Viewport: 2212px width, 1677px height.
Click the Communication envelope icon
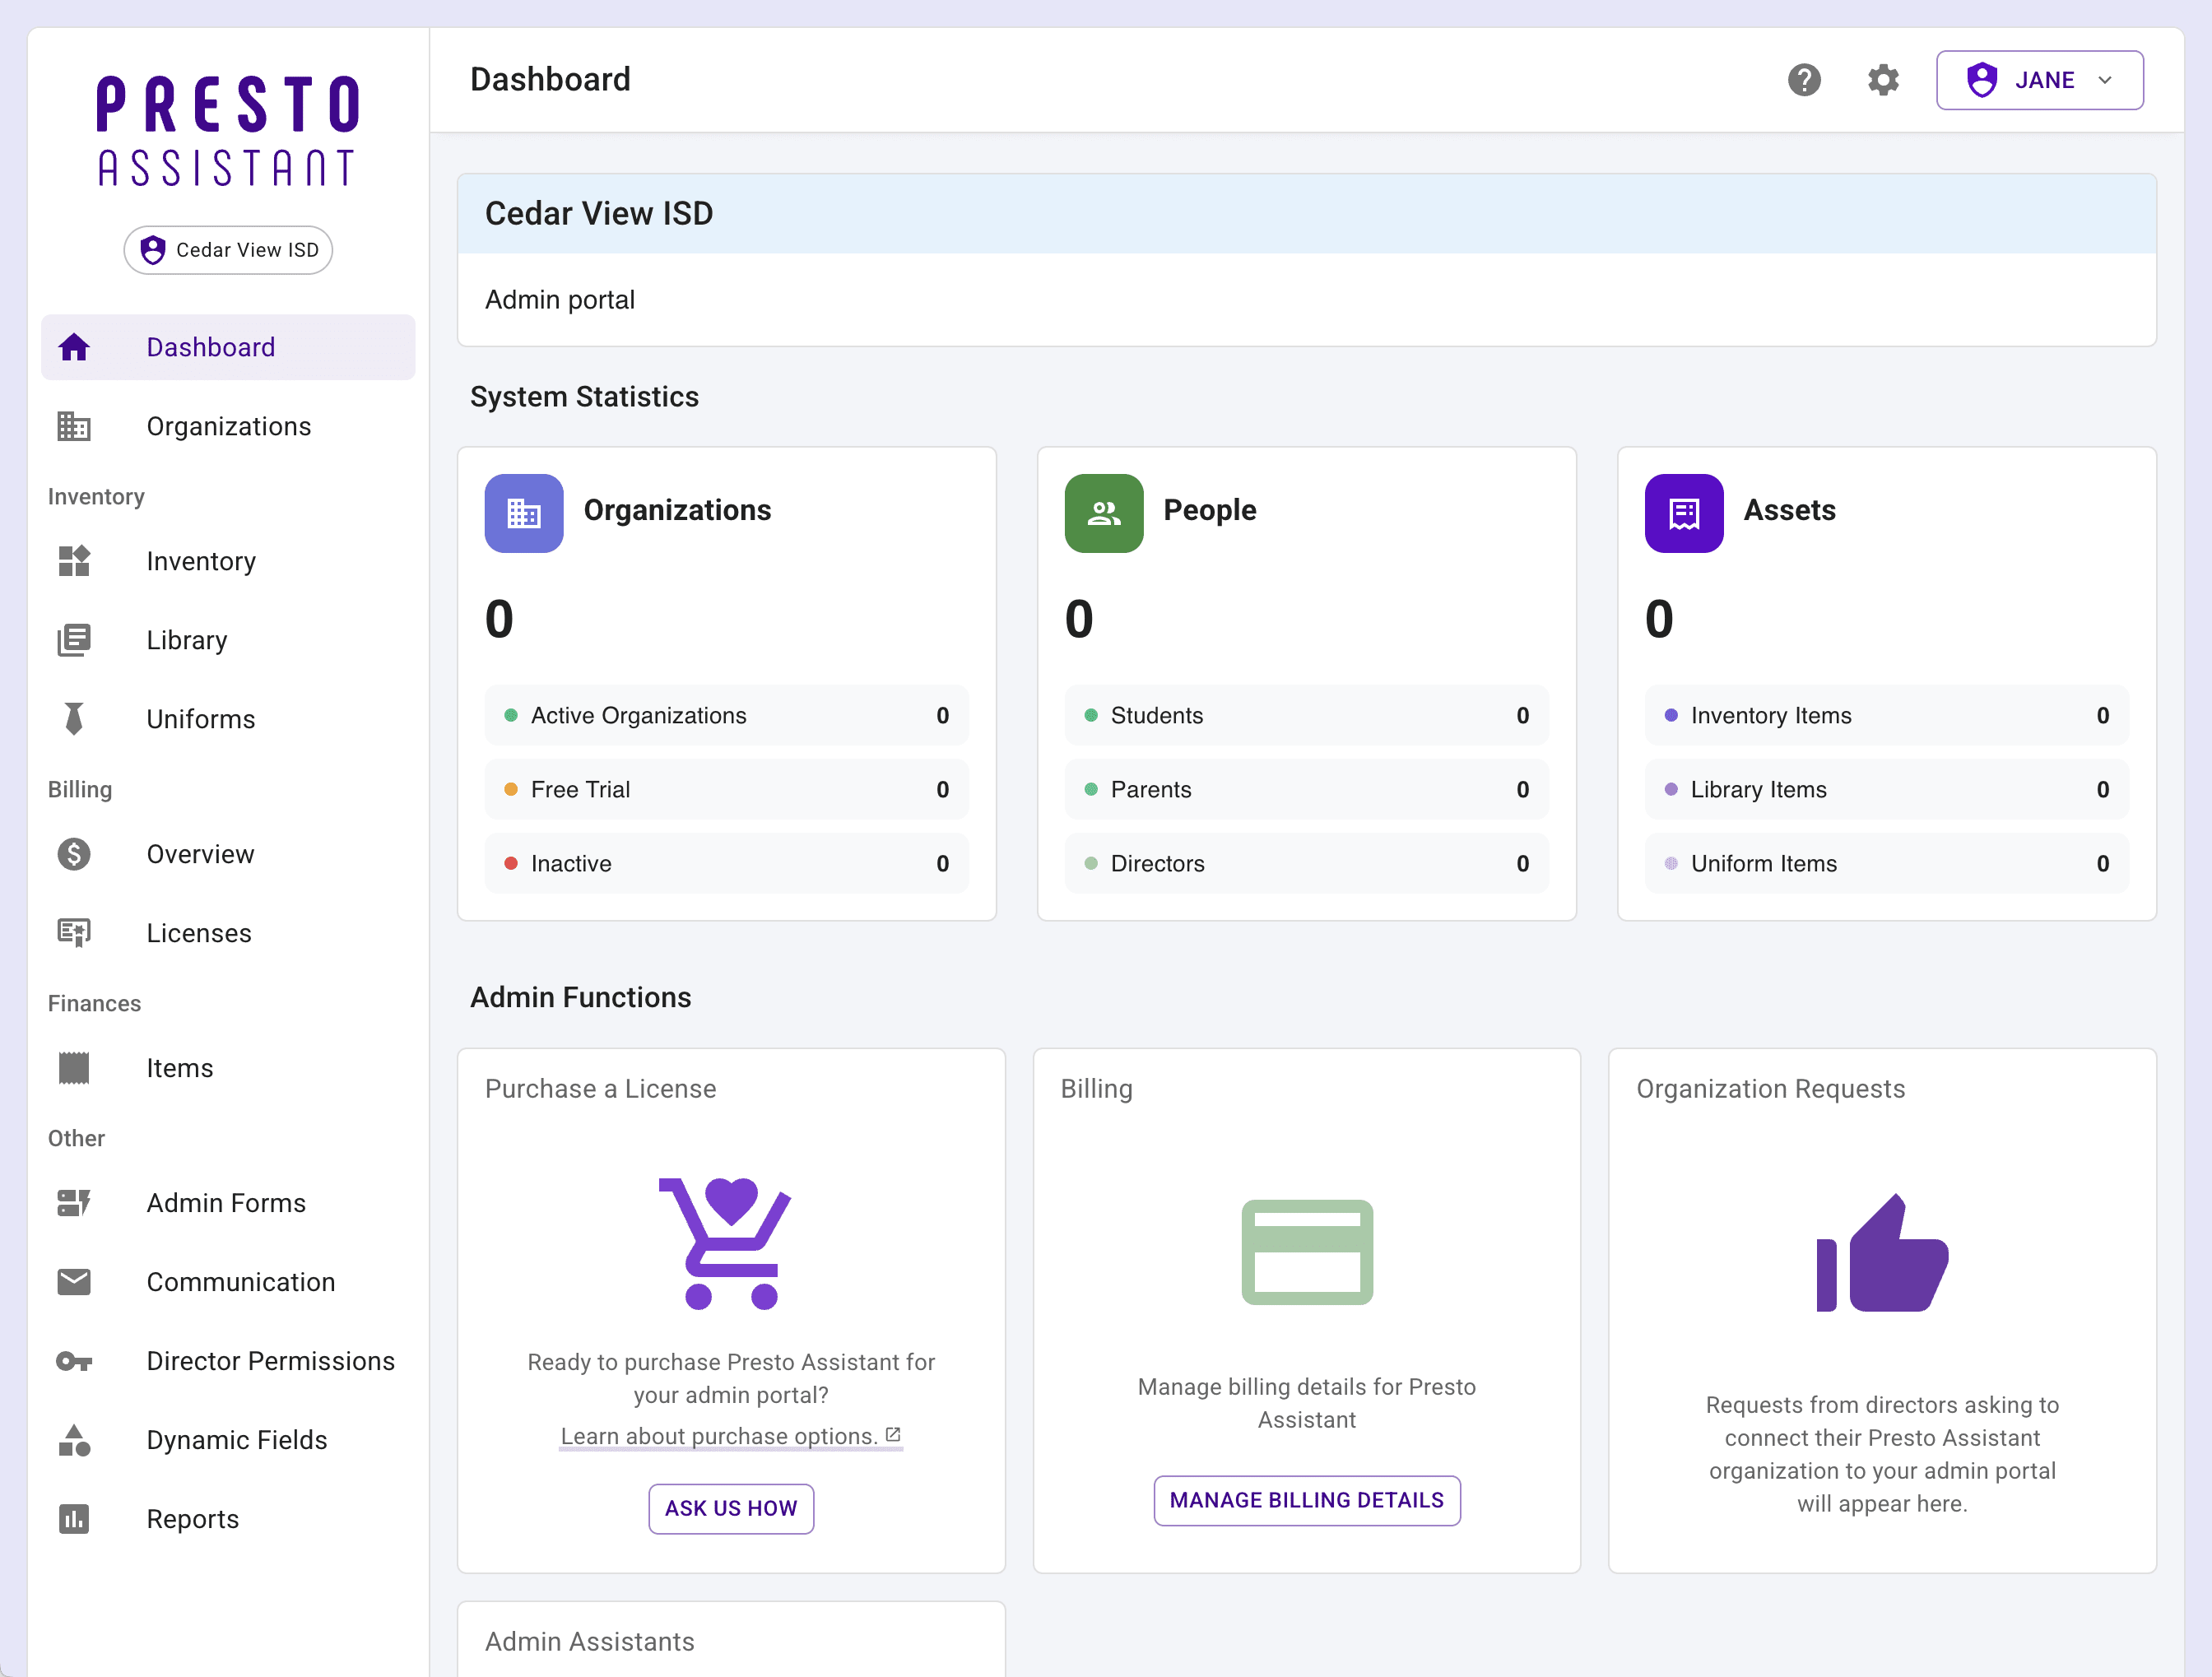click(x=74, y=1282)
